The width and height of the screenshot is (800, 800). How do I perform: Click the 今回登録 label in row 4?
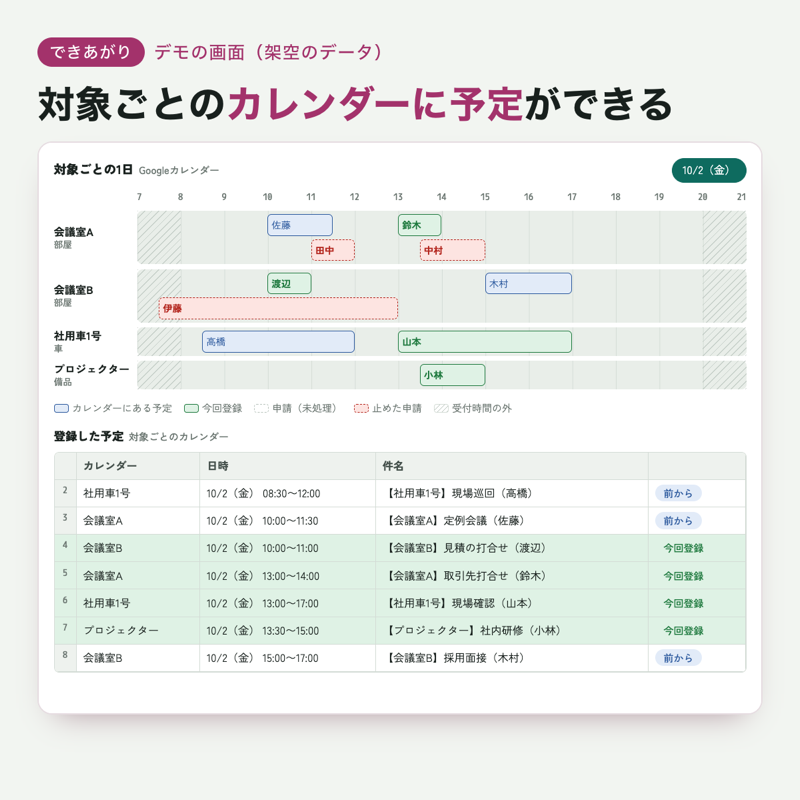[x=683, y=548]
